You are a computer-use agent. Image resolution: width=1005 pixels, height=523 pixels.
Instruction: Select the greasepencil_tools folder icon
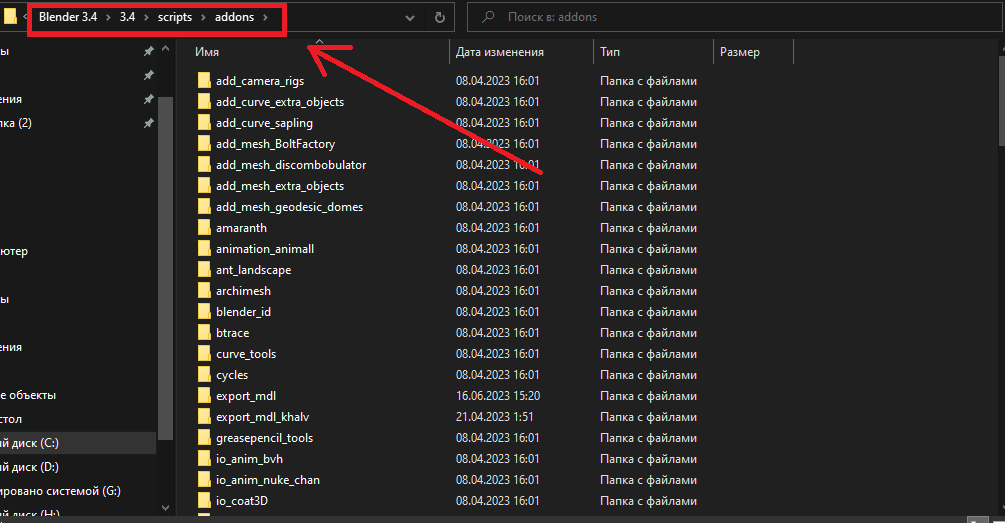[204, 438]
